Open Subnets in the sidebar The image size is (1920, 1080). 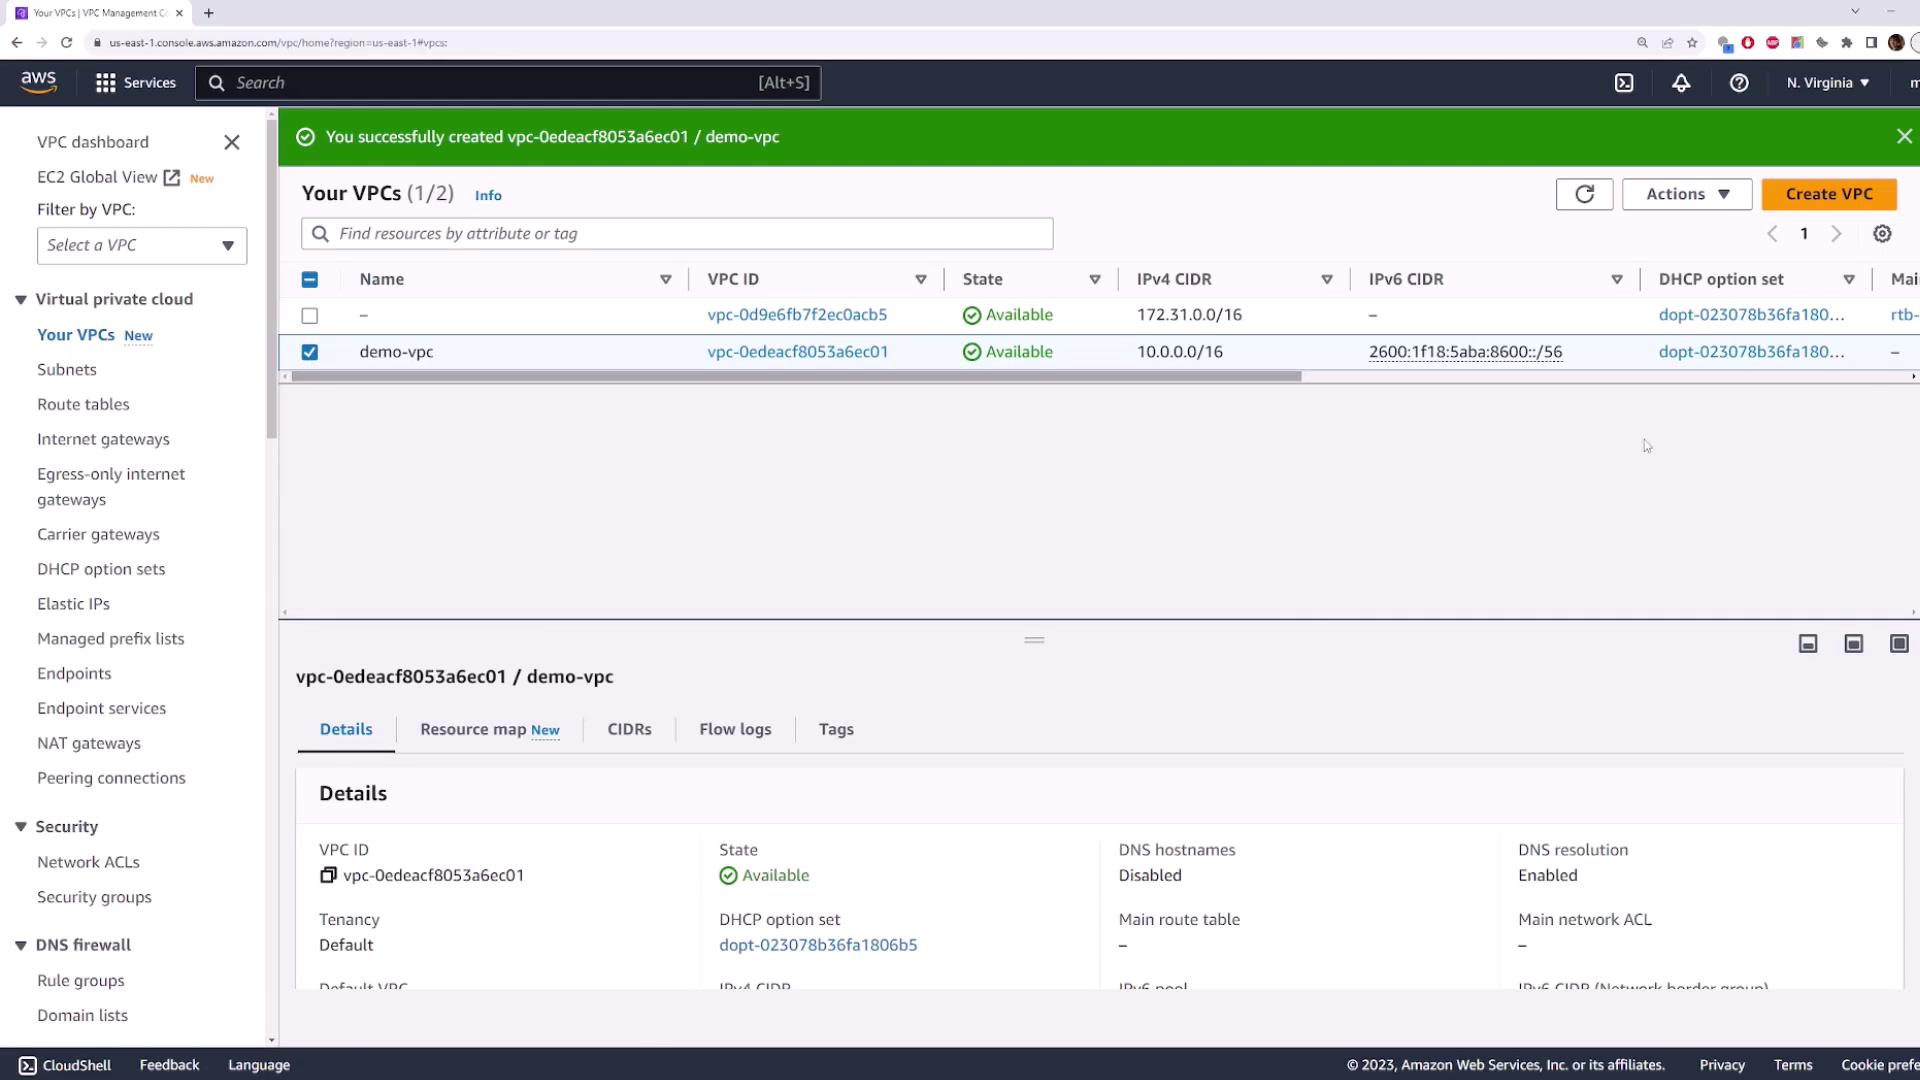(x=67, y=370)
